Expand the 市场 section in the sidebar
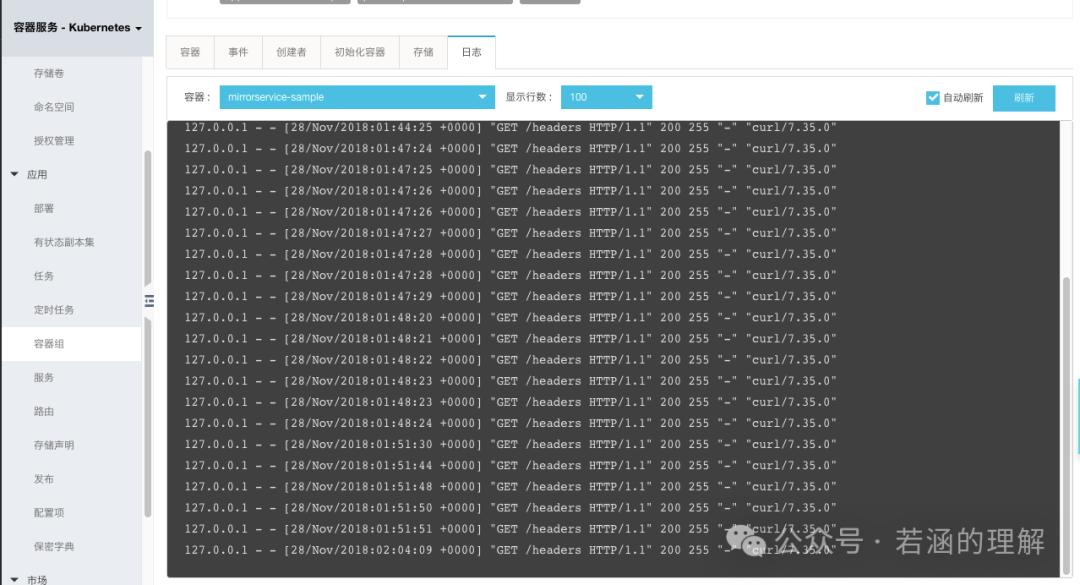This screenshot has height=585, width=1080. pyautogui.click(x=38, y=577)
